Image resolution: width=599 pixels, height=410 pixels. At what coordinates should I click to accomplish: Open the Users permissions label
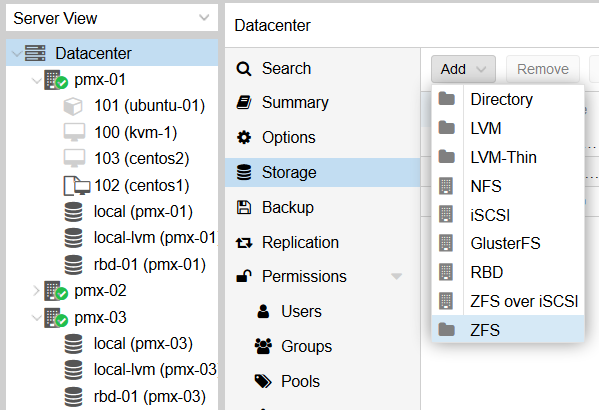301,311
